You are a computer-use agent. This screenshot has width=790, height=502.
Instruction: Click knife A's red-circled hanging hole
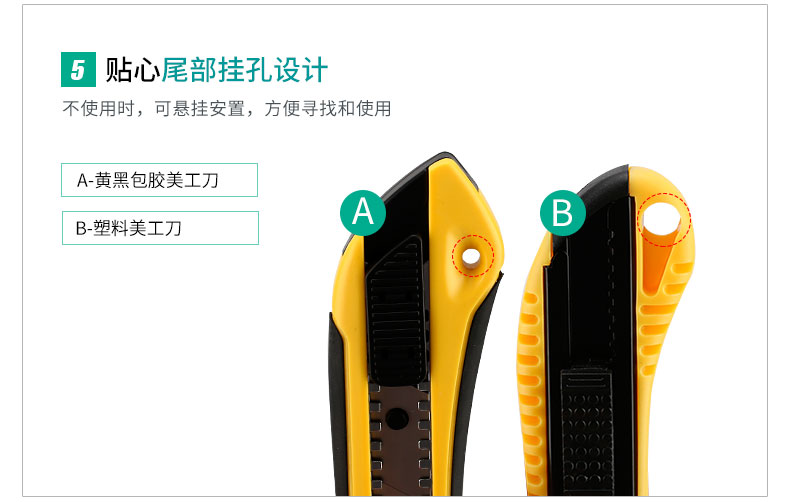pyautogui.click(x=472, y=257)
